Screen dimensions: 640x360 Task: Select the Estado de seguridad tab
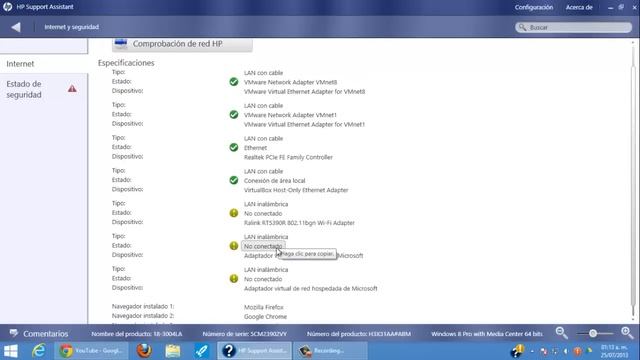click(x=44, y=89)
